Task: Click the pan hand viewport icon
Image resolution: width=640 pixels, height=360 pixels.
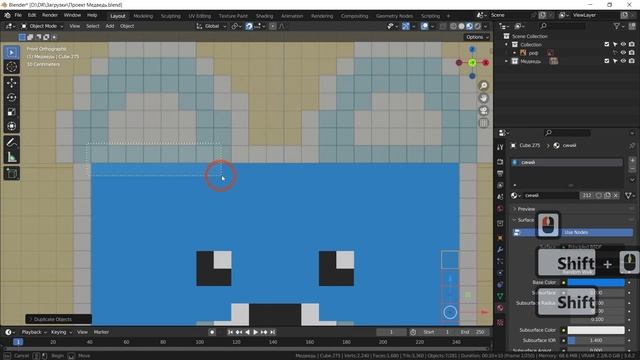Action: click(x=483, y=98)
